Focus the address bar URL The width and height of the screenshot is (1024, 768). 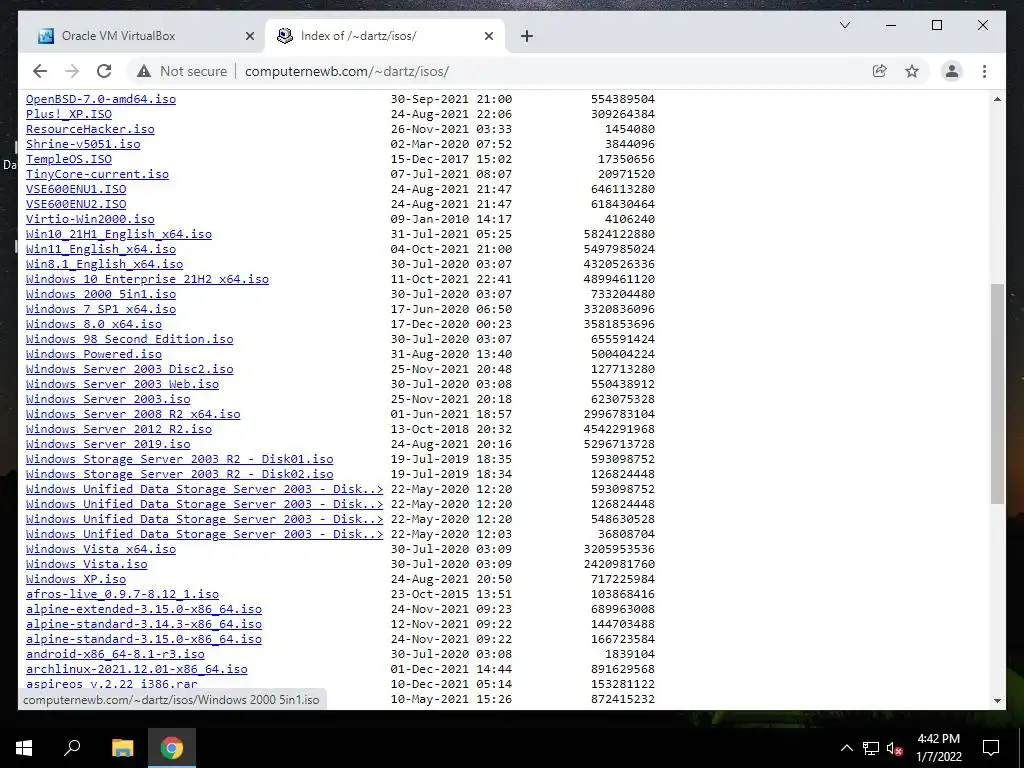pos(347,71)
